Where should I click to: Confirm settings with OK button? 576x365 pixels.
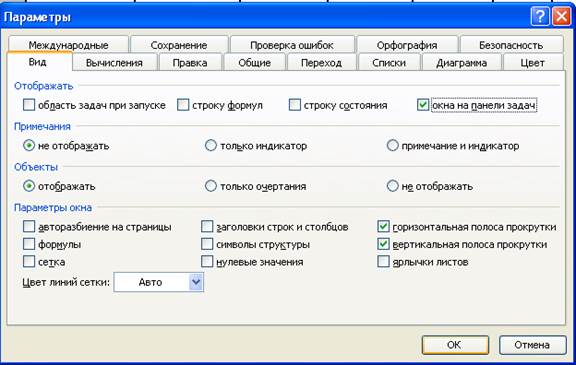pos(455,345)
